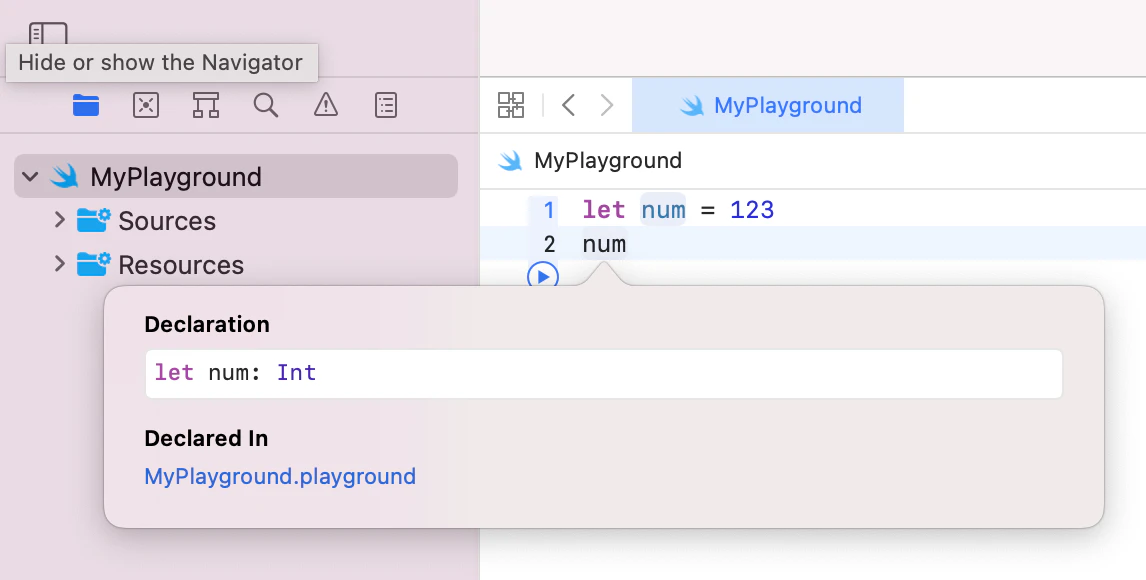Image resolution: width=1146 pixels, height=580 pixels.
Task: Click the Int type in declaration
Action: (296, 373)
